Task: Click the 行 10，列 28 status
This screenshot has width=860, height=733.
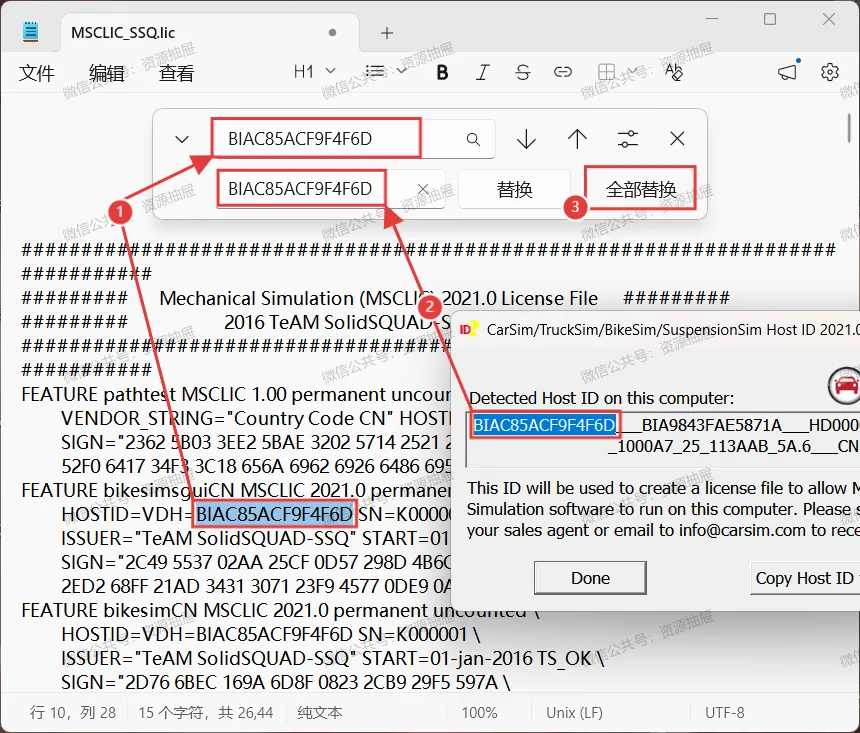Action: pos(73,713)
